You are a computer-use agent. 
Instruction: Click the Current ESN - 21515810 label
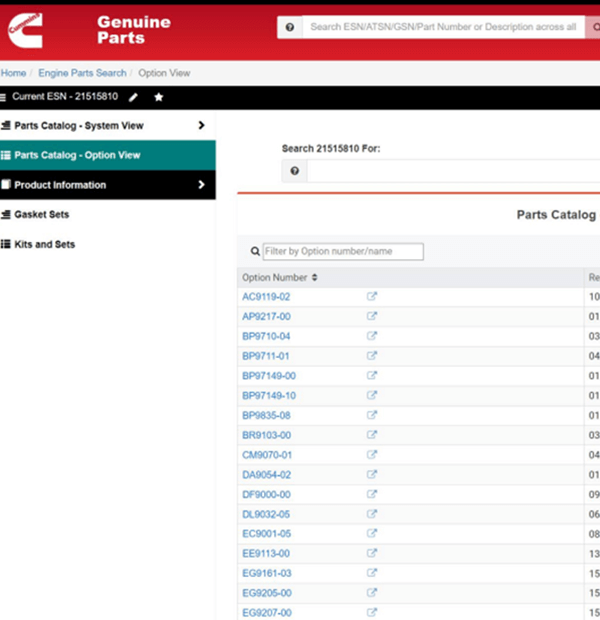pyautogui.click(x=65, y=97)
